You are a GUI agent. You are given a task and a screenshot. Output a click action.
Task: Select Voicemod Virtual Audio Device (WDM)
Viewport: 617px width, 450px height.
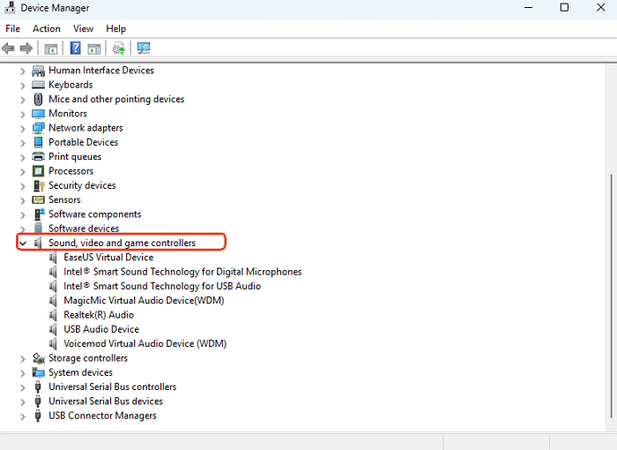tap(145, 343)
